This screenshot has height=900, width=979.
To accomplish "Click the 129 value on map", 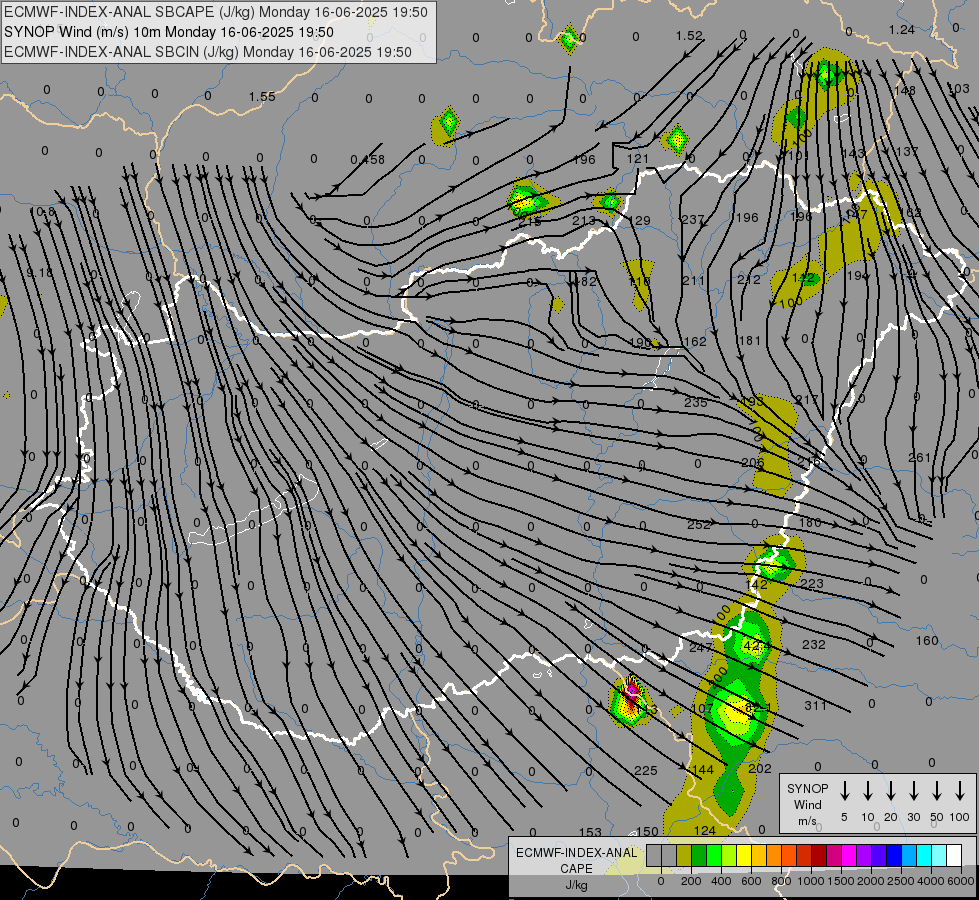I will tap(639, 220).
